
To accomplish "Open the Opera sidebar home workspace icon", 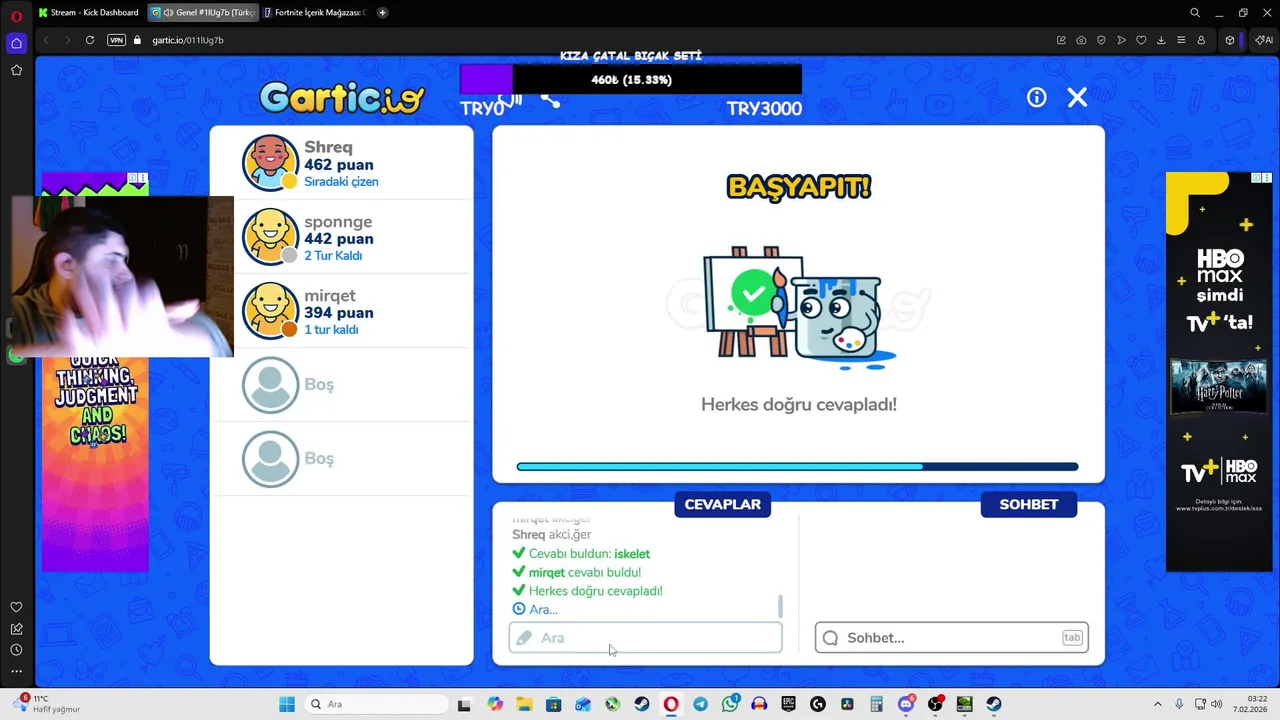I will pos(16,43).
